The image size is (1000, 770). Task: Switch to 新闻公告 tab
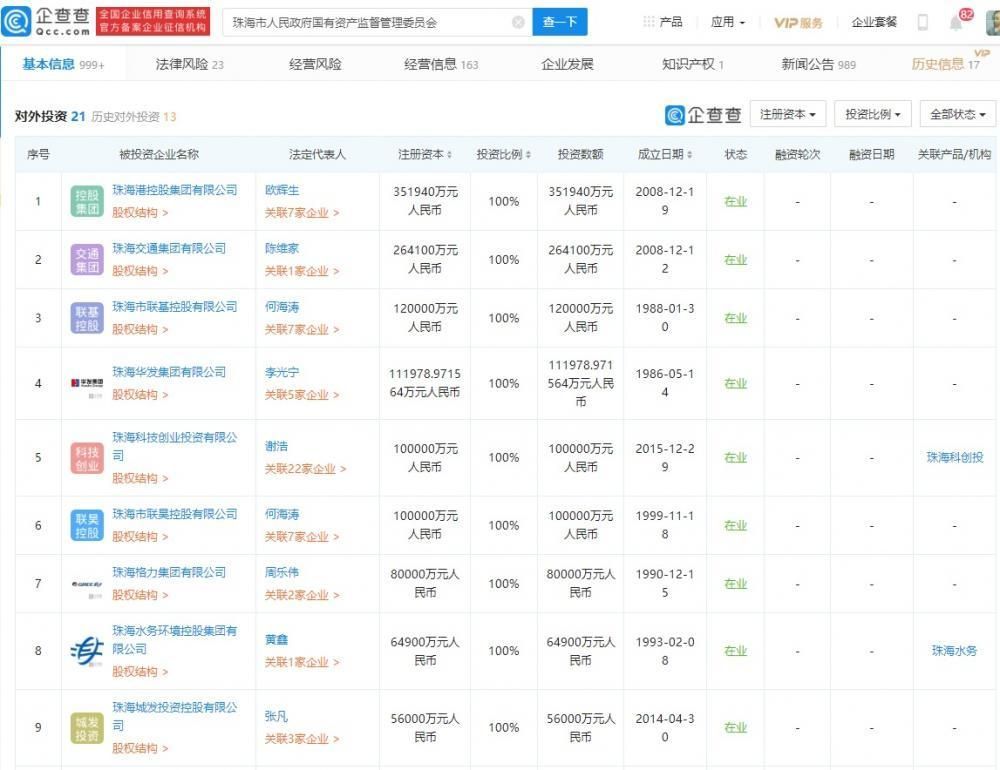818,64
